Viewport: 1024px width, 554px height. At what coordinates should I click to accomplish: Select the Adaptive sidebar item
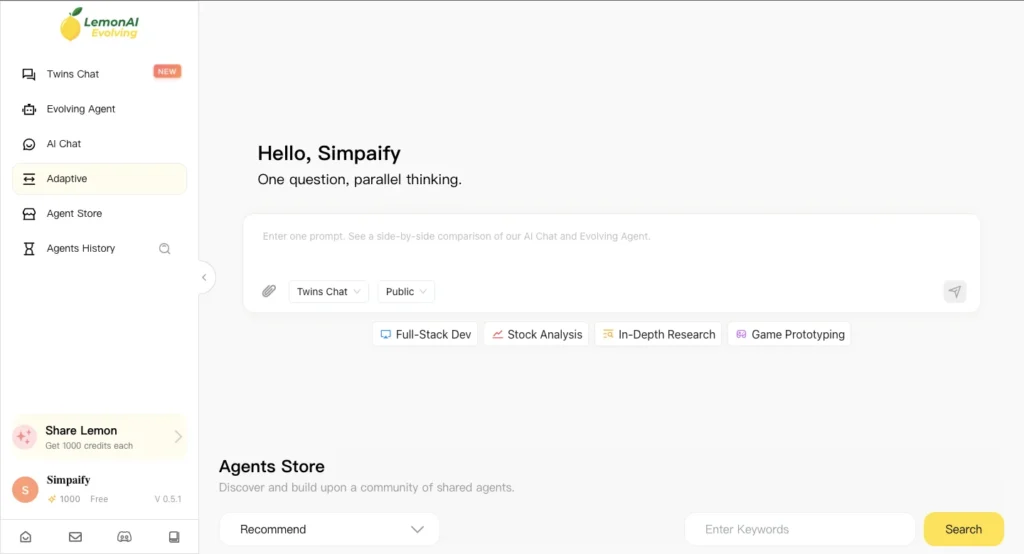click(99, 178)
